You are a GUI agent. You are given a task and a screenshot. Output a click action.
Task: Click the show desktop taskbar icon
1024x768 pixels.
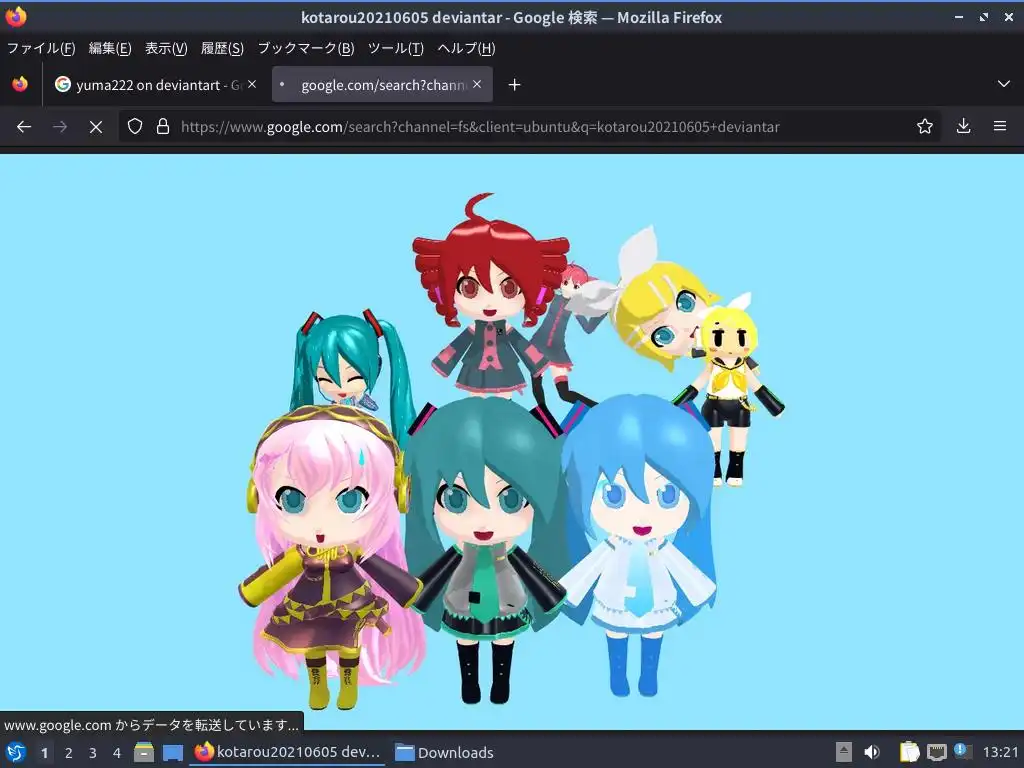(172, 752)
